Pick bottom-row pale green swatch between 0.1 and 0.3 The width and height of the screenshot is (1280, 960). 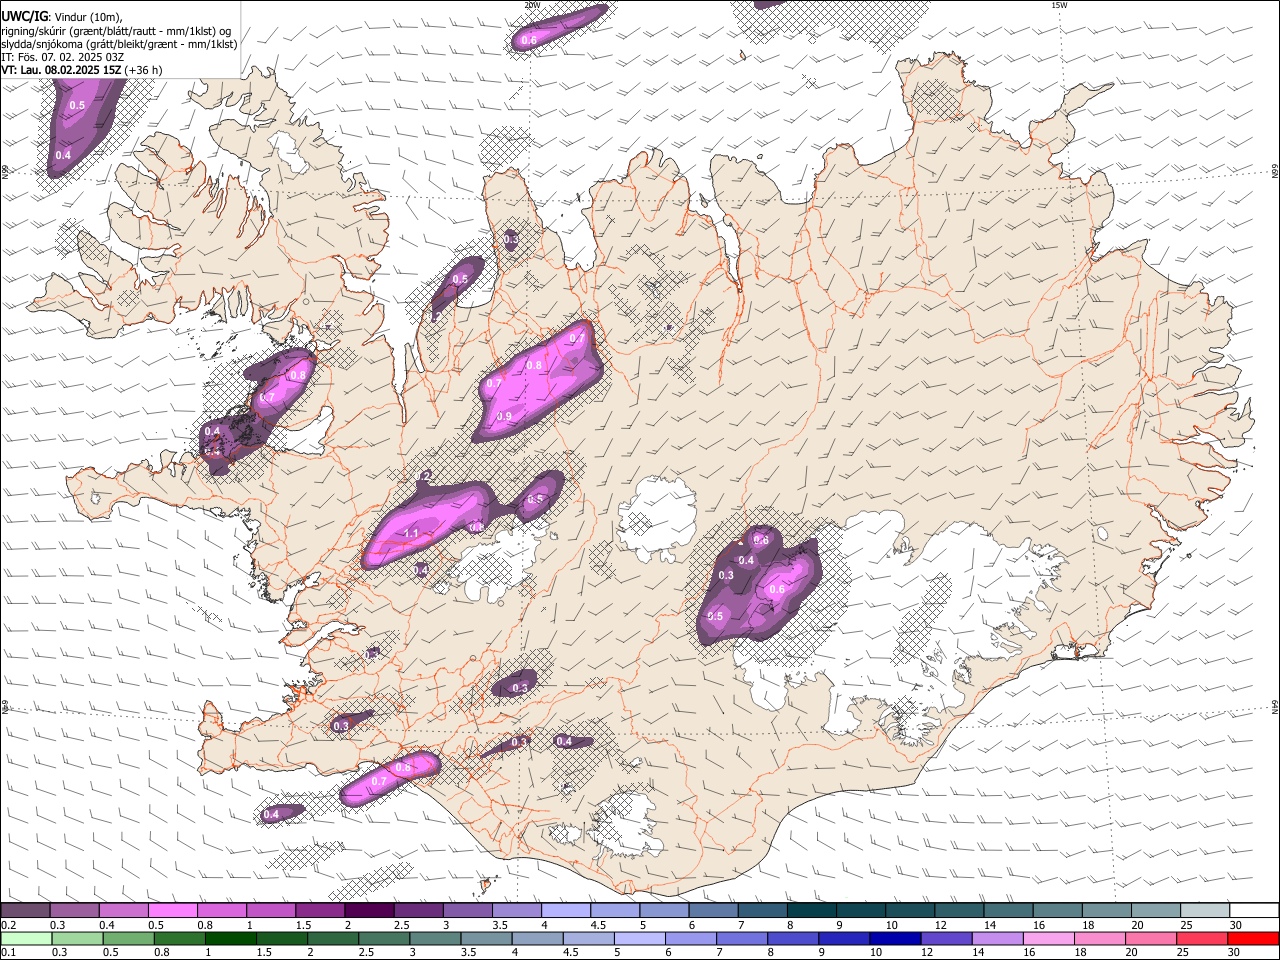25,938
